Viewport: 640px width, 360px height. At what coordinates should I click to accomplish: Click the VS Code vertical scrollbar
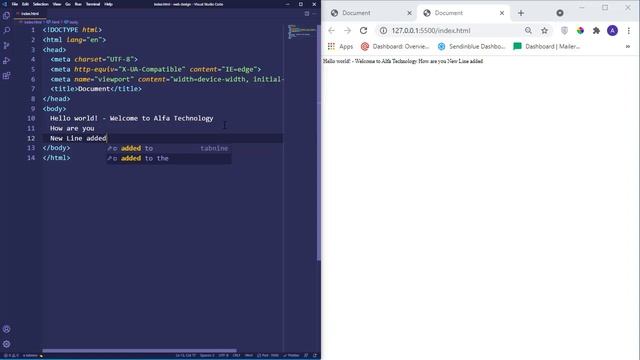click(319, 142)
